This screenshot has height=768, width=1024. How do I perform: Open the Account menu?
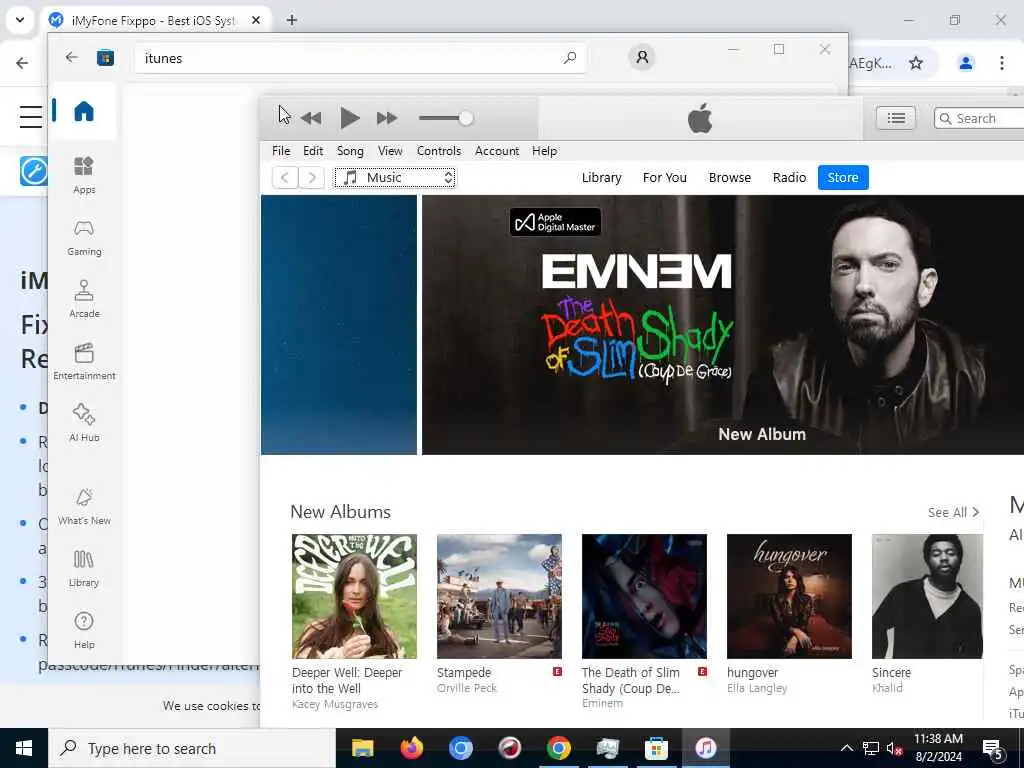pyautogui.click(x=497, y=151)
